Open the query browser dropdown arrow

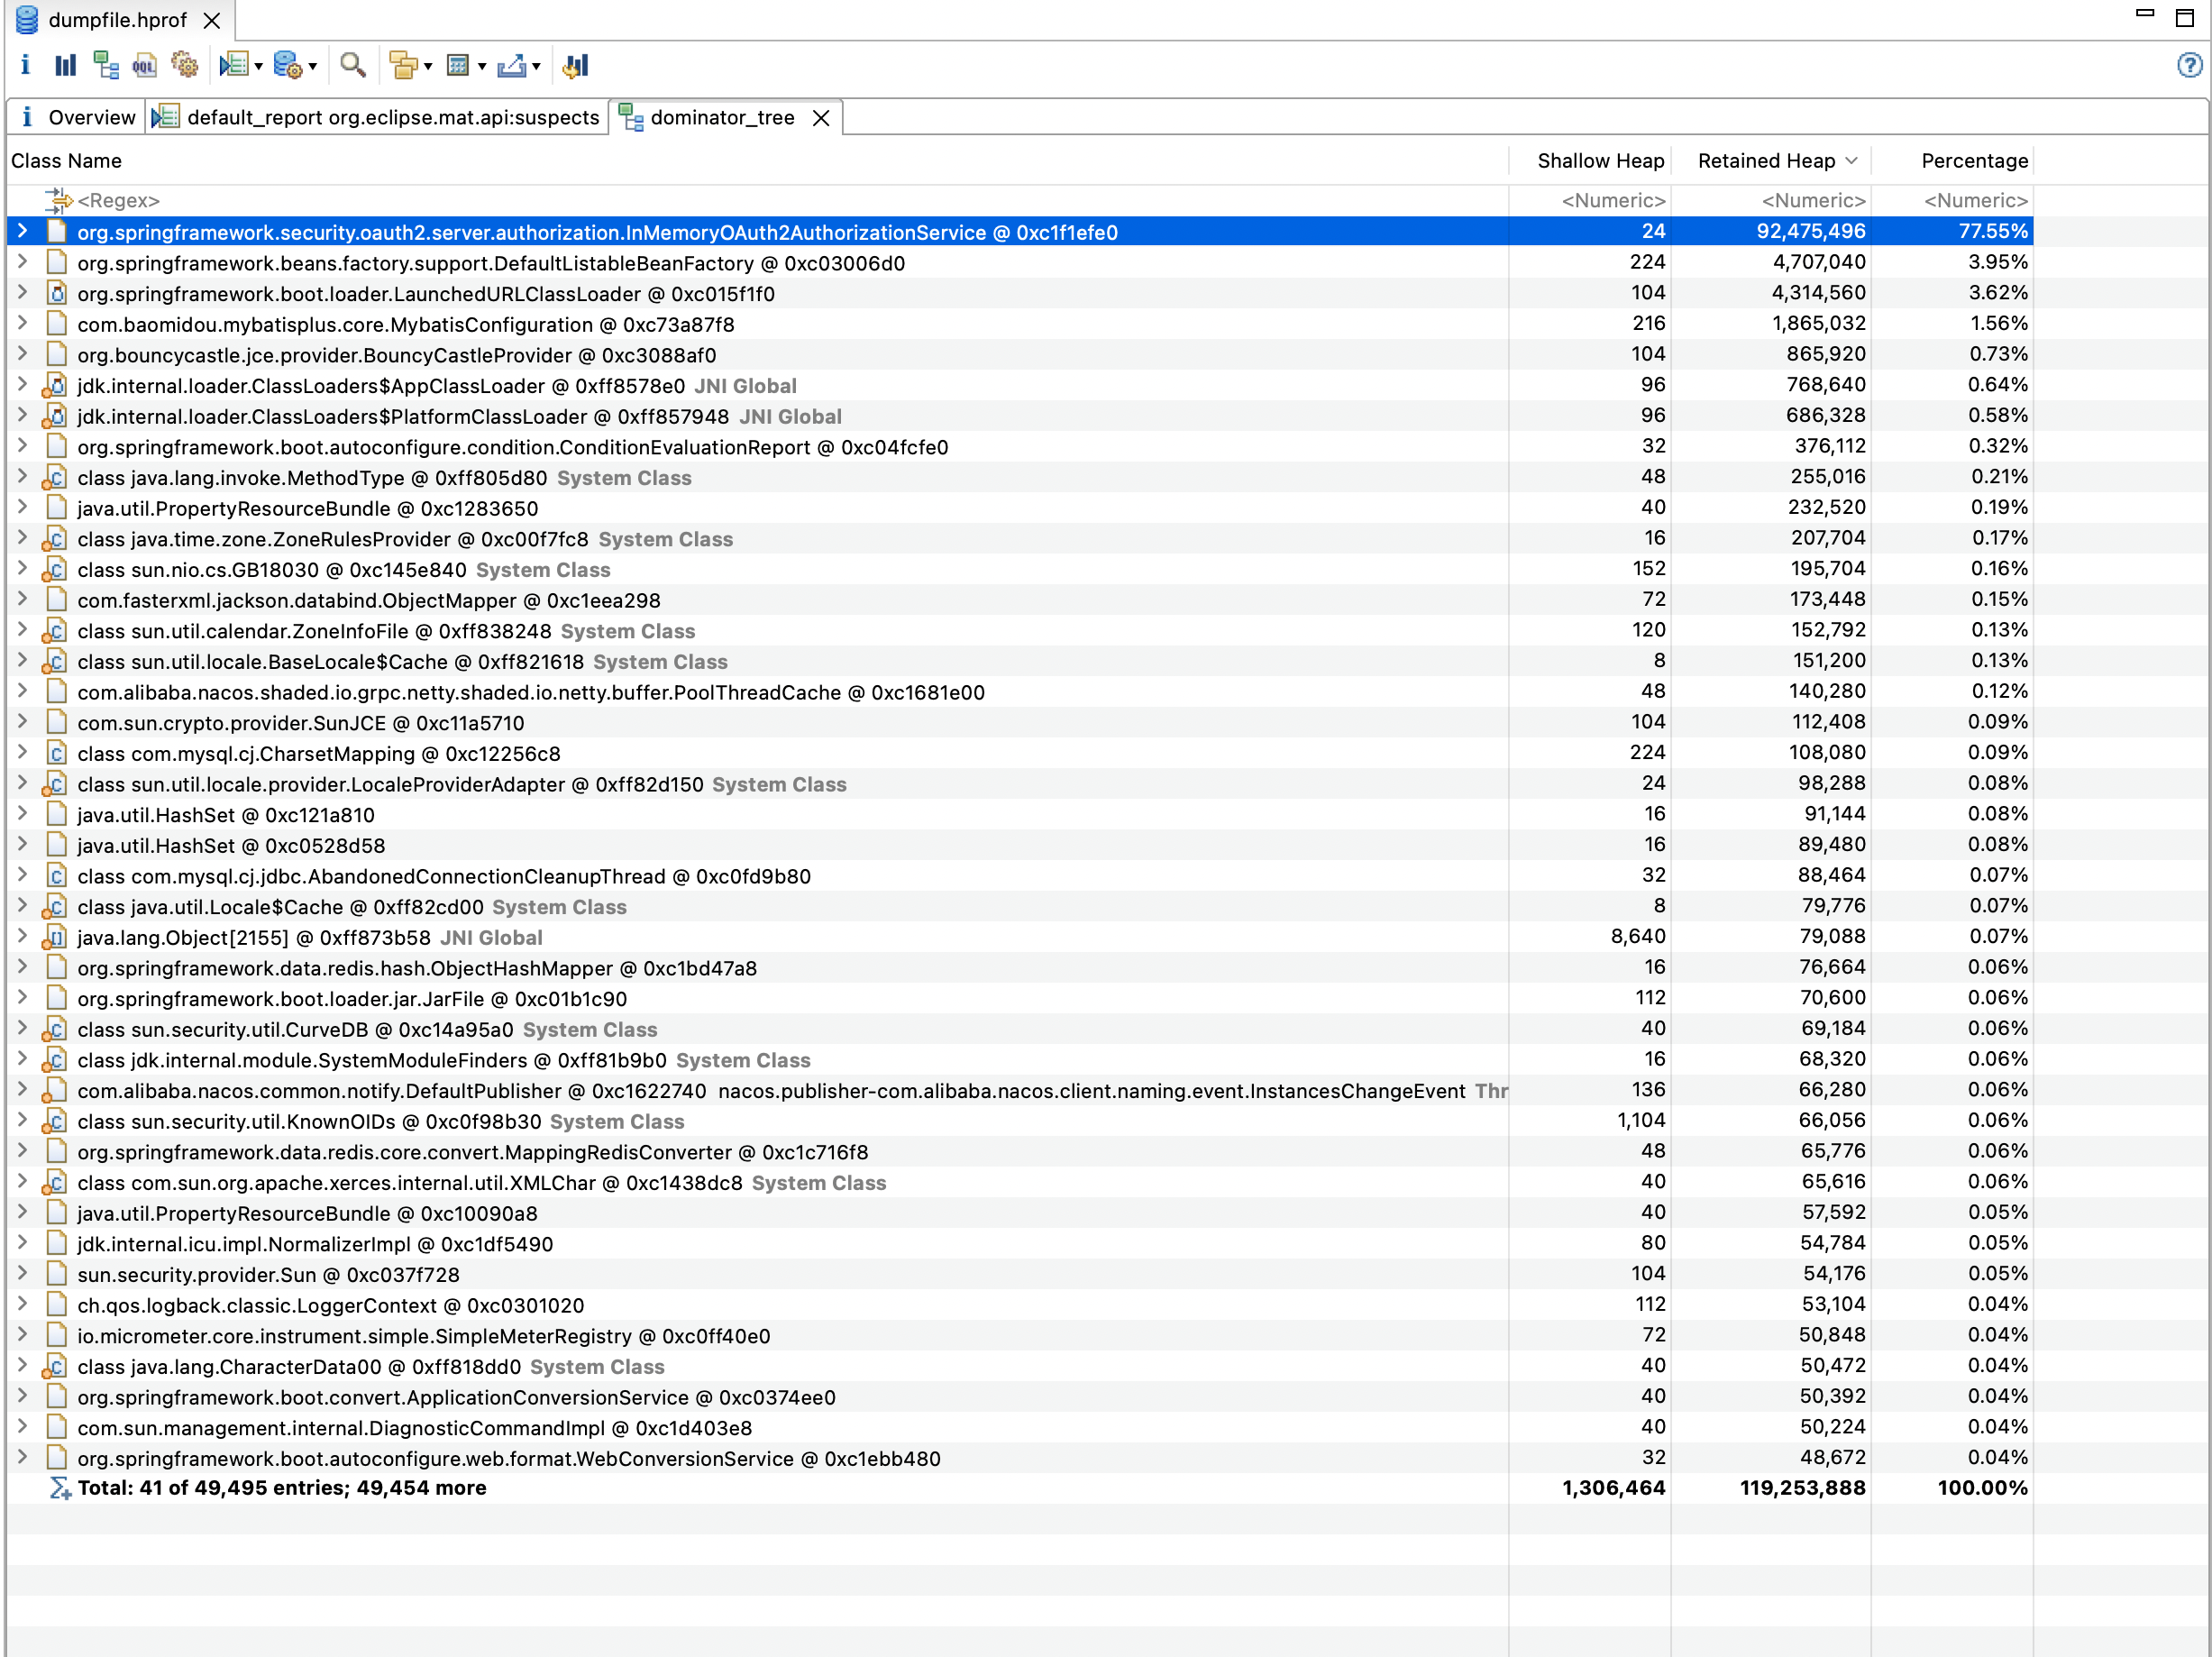coord(312,67)
